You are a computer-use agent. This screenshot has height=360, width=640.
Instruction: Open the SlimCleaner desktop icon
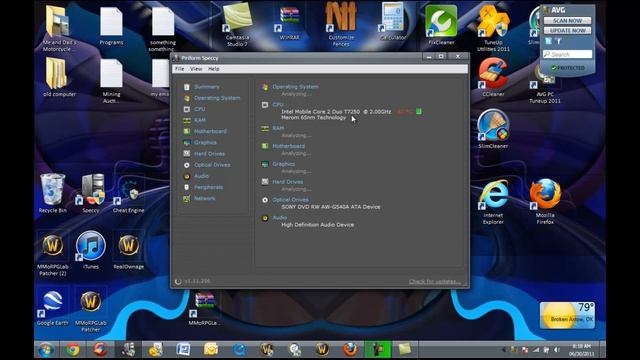[x=493, y=129]
